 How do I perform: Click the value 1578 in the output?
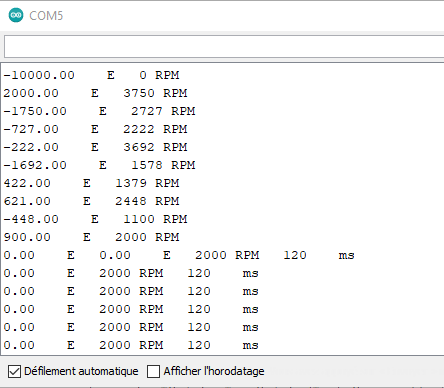147,165
